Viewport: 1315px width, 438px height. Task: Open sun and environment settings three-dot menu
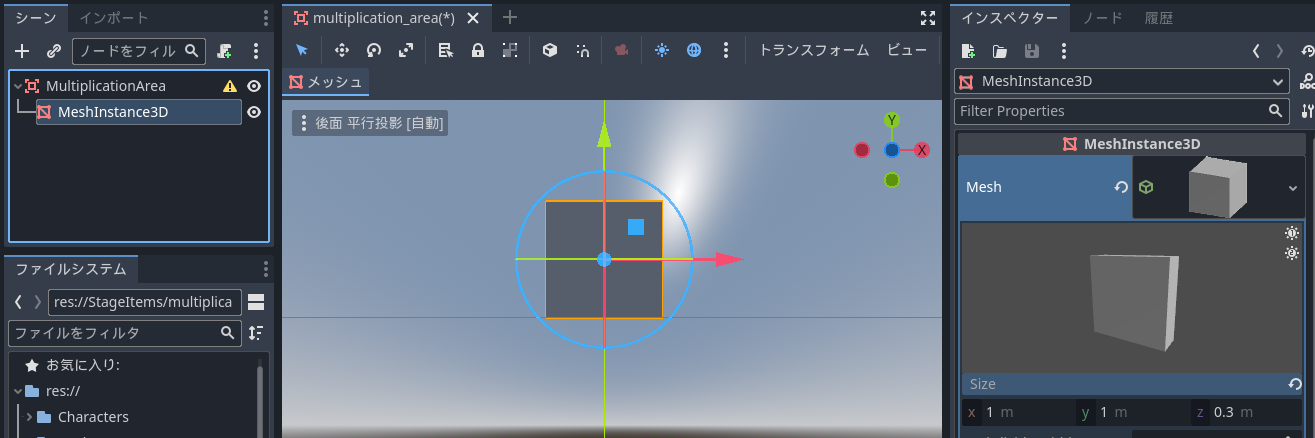726,50
